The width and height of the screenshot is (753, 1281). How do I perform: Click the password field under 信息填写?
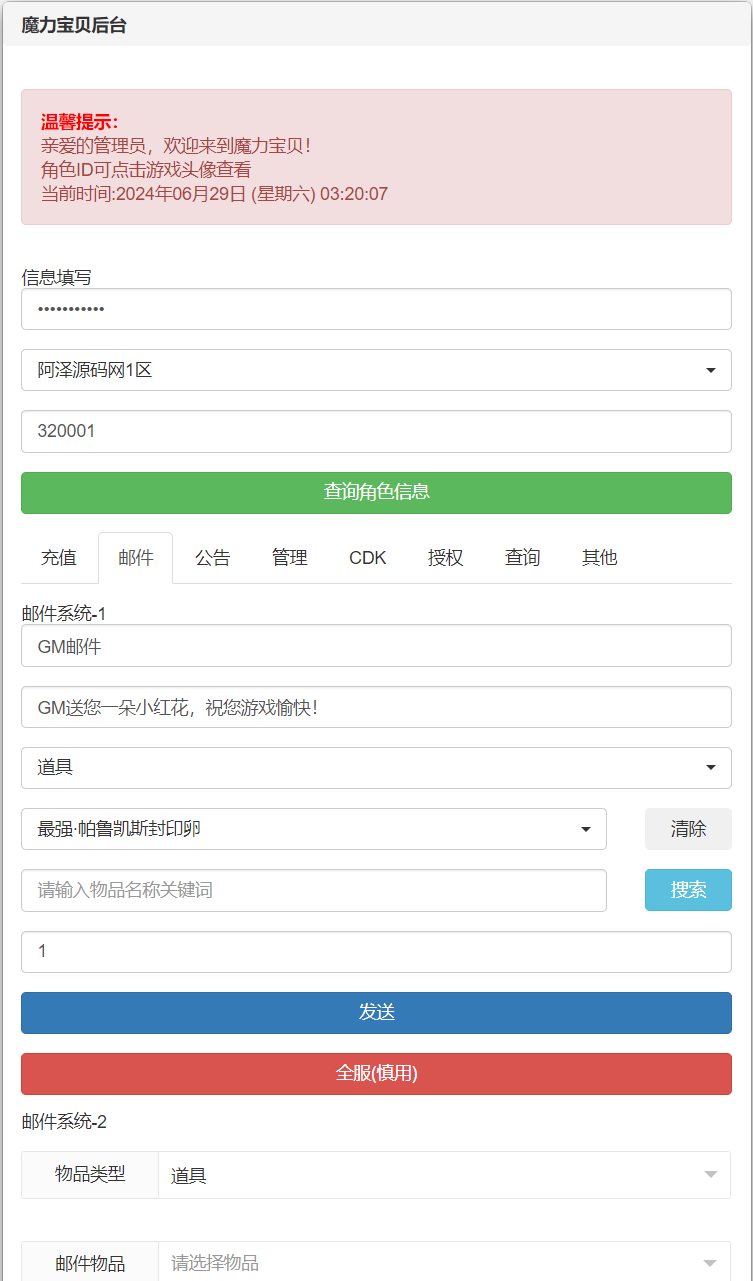pos(376,309)
